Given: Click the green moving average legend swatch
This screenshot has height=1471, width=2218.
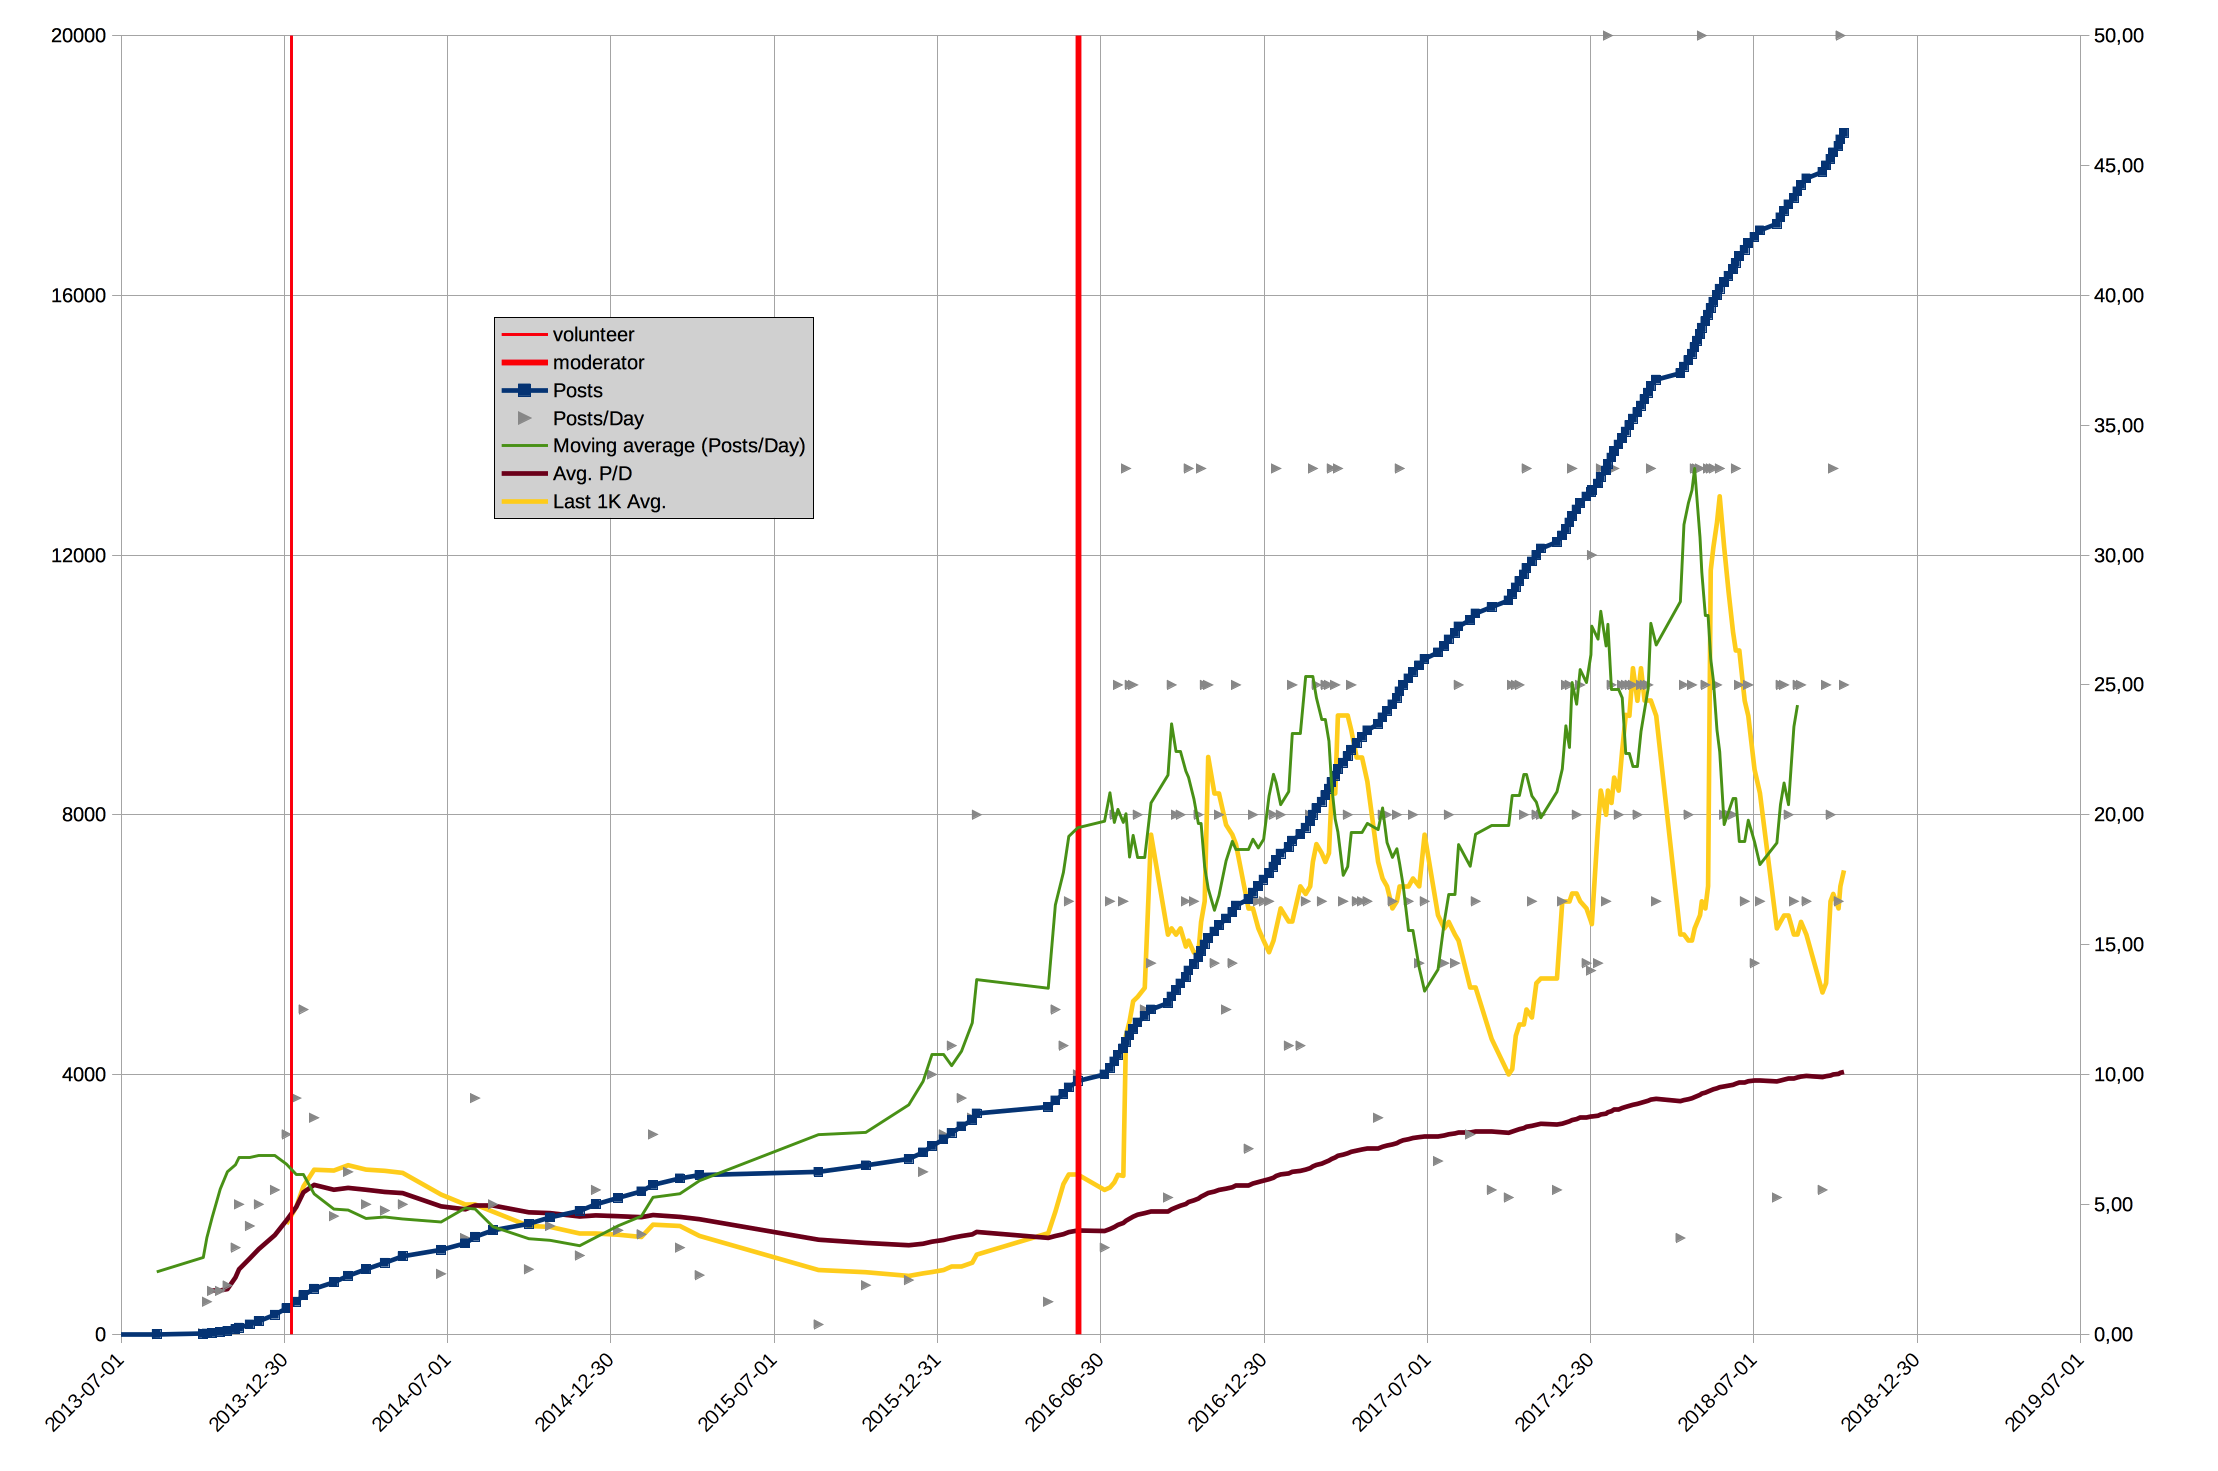Looking at the screenshot, I should [524, 445].
